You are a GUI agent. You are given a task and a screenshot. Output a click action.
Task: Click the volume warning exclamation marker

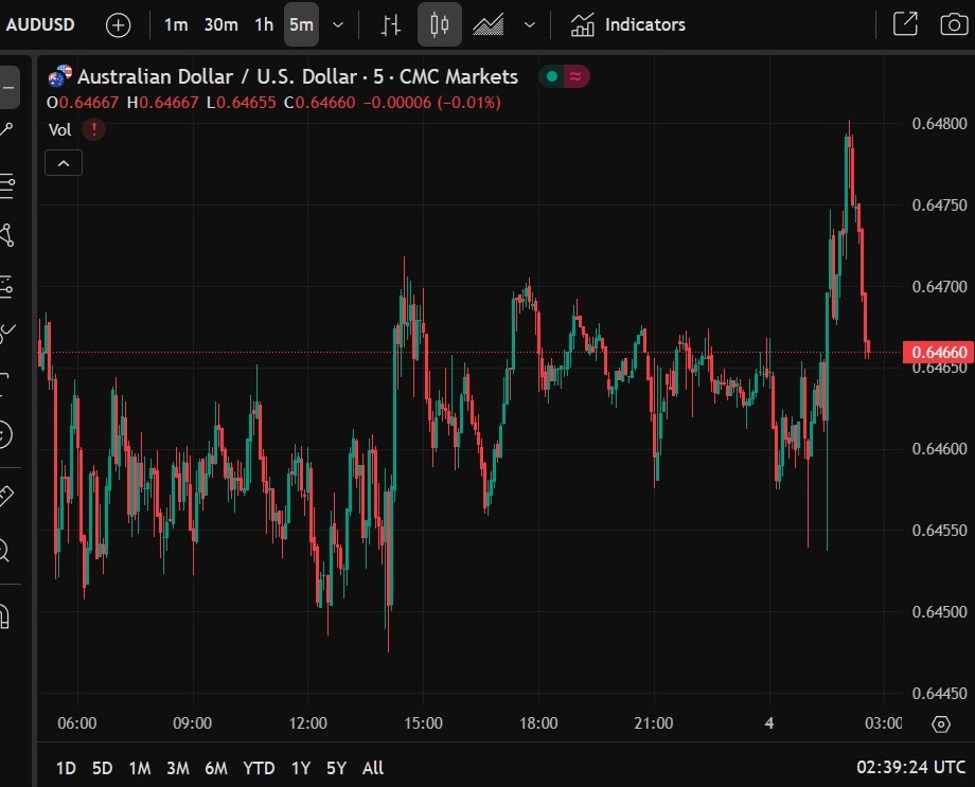[93, 129]
